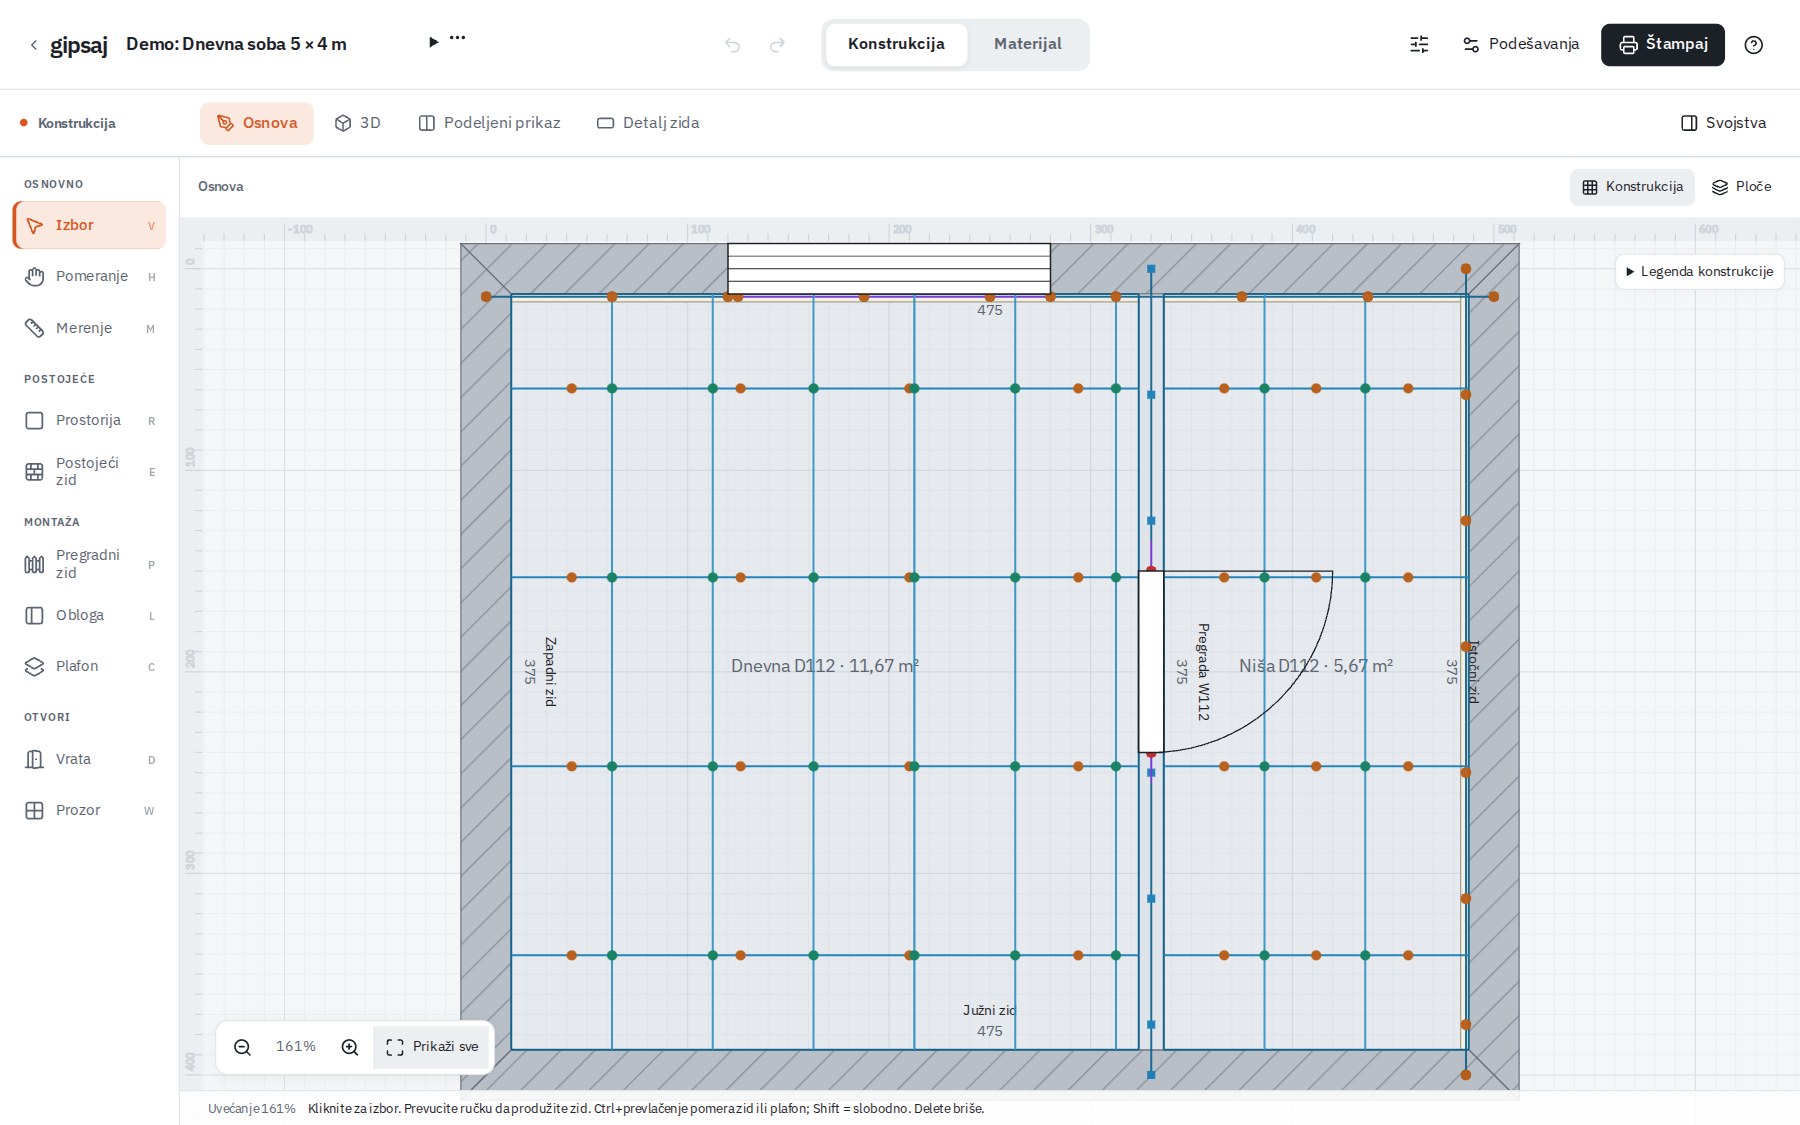Toggle the Konstrukcija layer display
Image resolution: width=1800 pixels, height=1125 pixels.
coord(1632,187)
